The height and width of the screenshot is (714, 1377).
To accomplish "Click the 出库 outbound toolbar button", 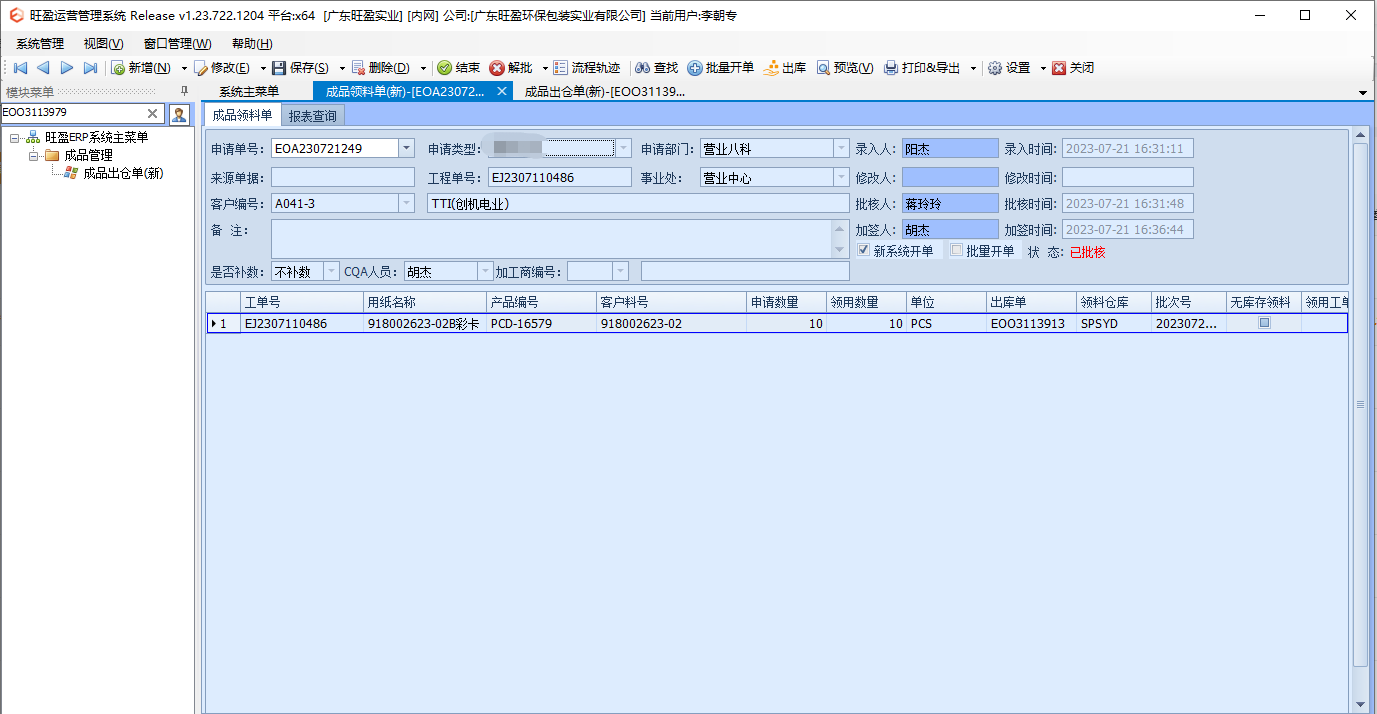I will click(785, 68).
